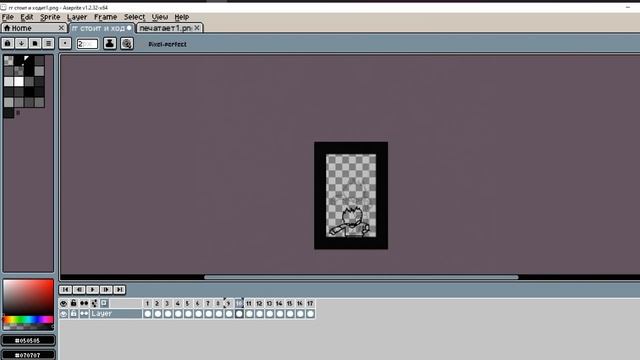Click the character sprite on the canvas

[x=350, y=222]
